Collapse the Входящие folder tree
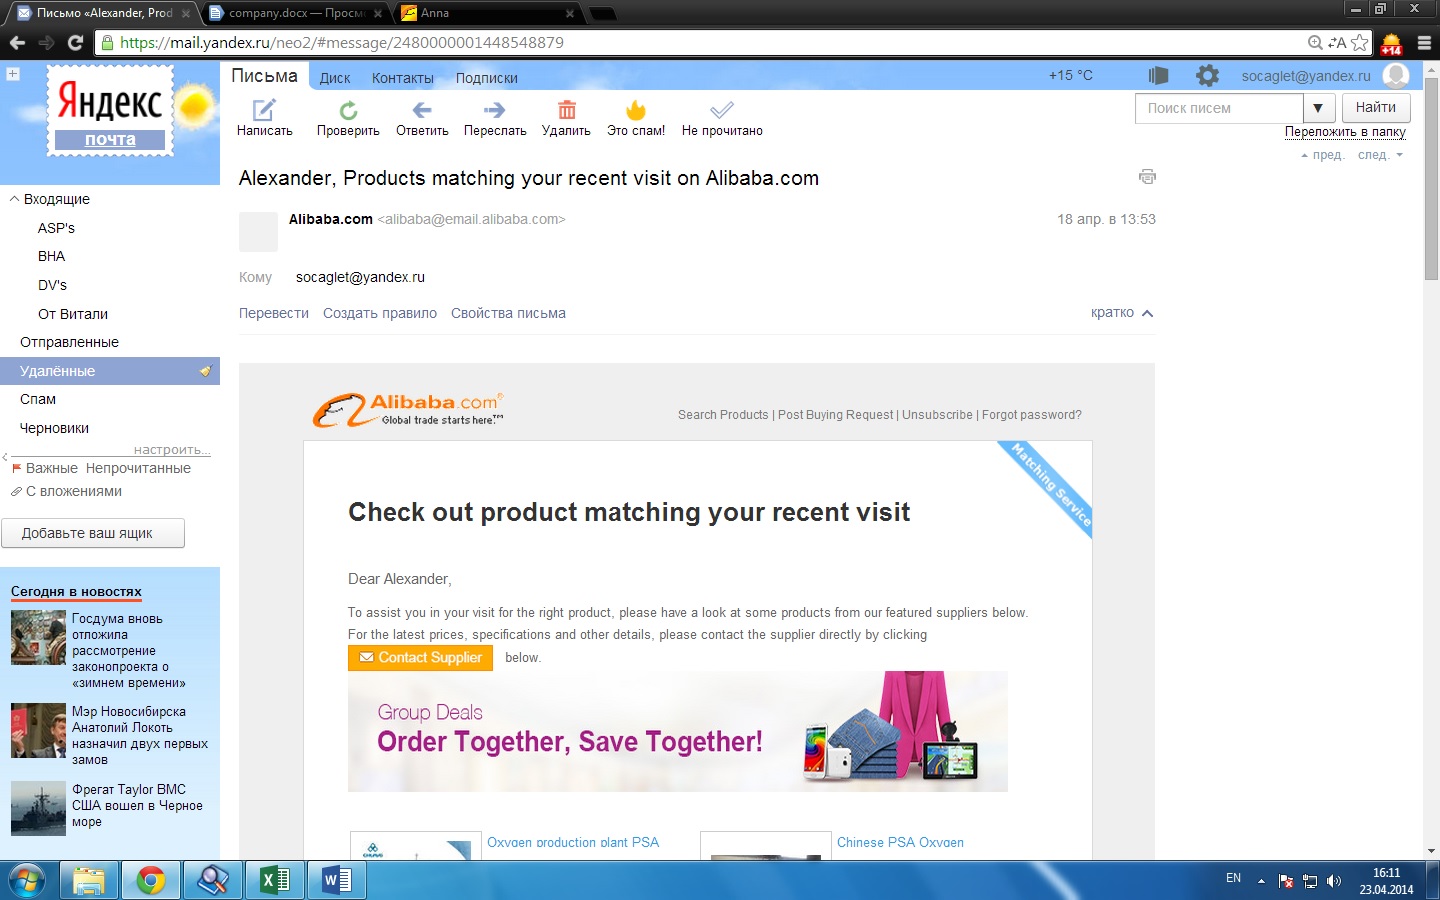Screen dimensions: 1440x900 pyautogui.click(x=14, y=199)
